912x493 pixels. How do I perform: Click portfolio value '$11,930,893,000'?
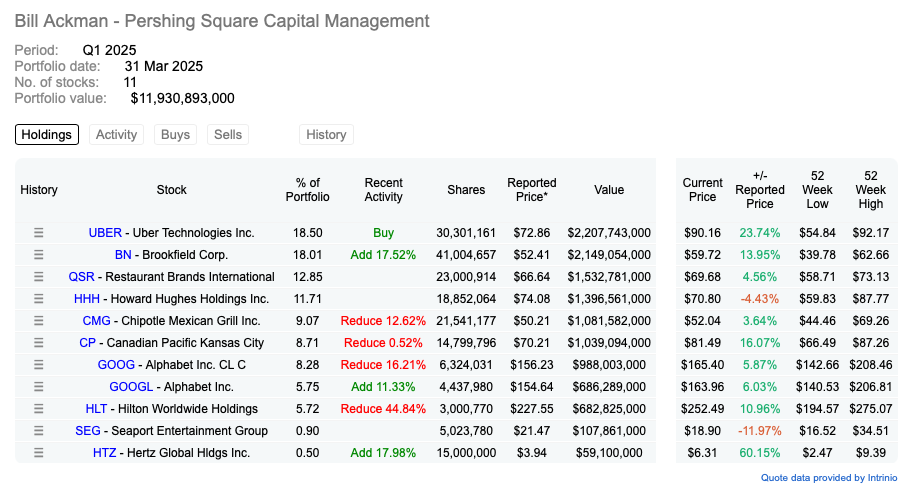click(183, 98)
